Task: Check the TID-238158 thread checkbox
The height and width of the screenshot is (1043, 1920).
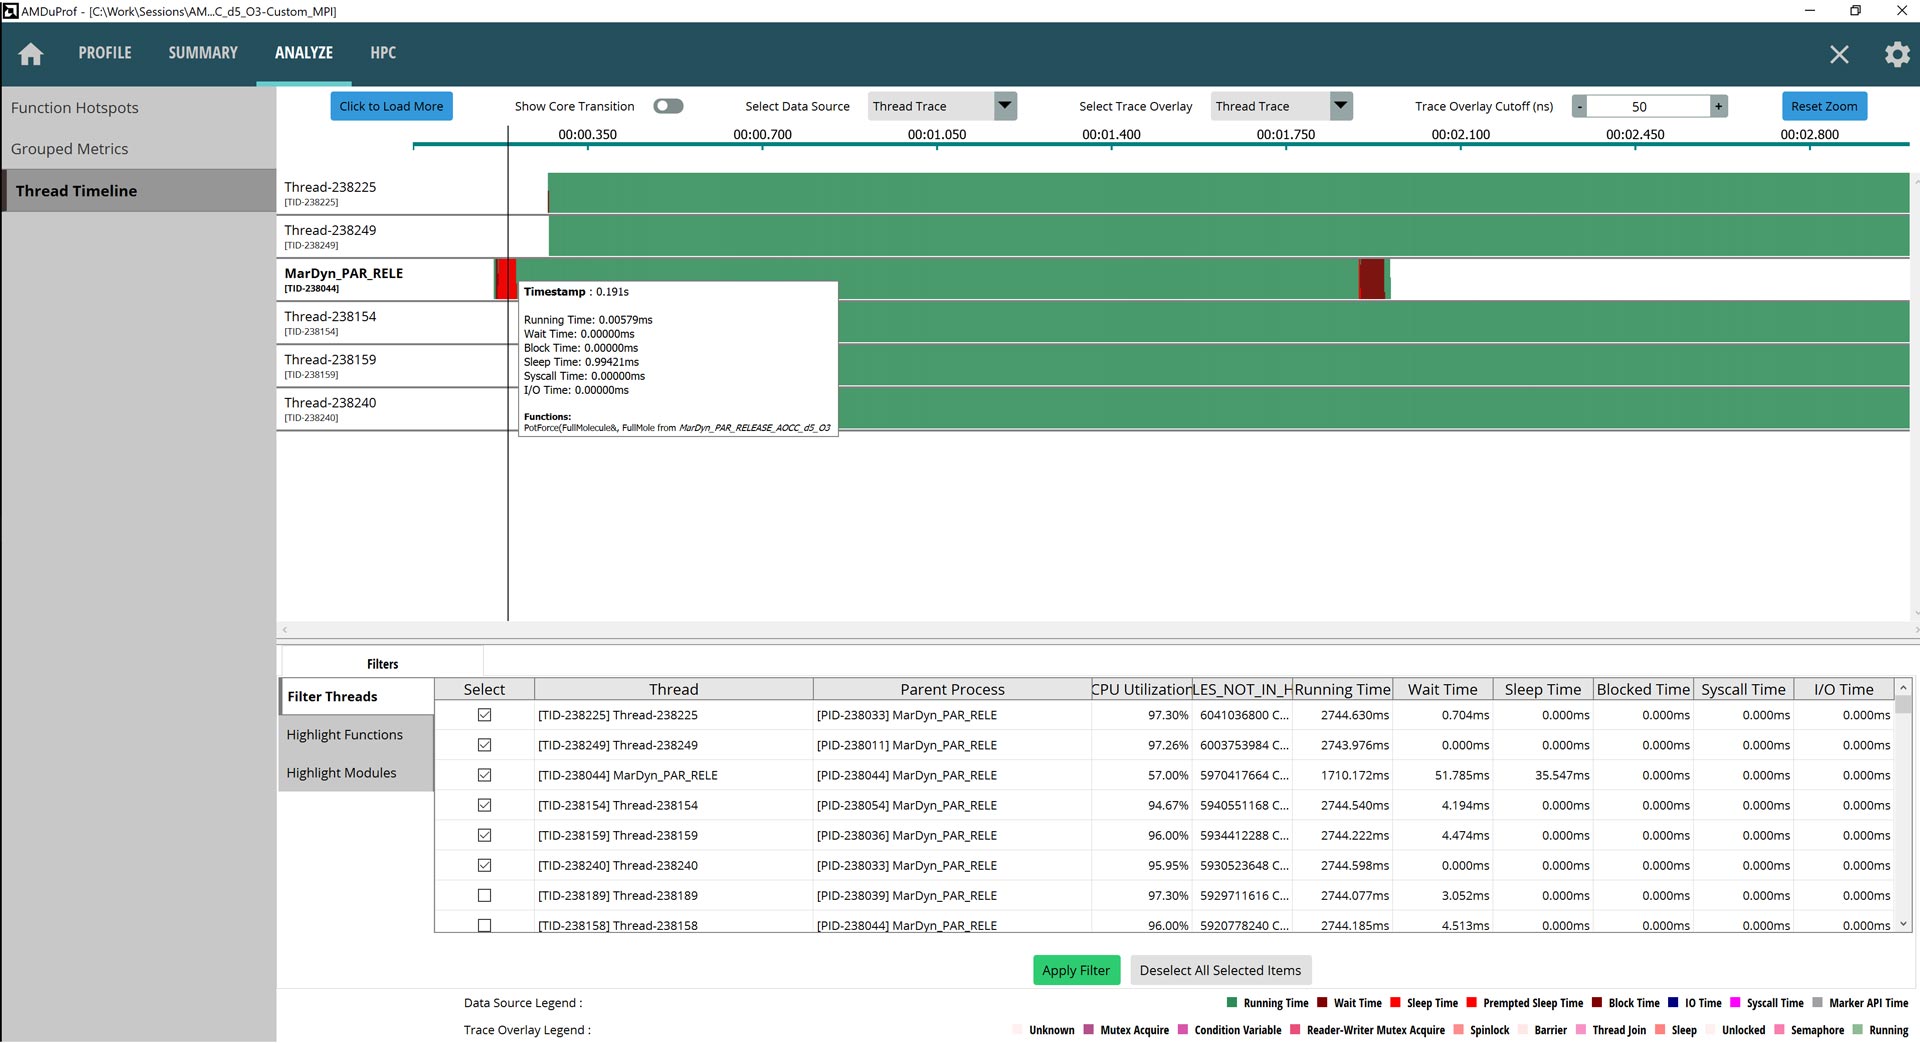Action: 484,926
